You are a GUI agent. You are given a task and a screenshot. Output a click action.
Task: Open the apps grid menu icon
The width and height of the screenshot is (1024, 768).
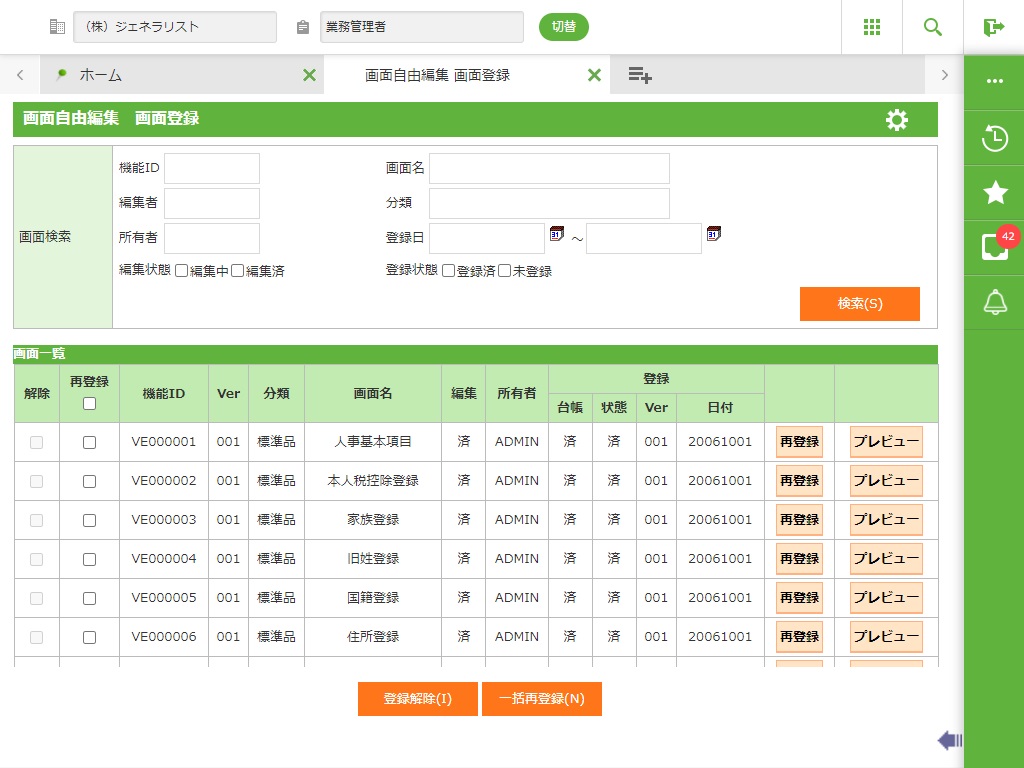[872, 27]
